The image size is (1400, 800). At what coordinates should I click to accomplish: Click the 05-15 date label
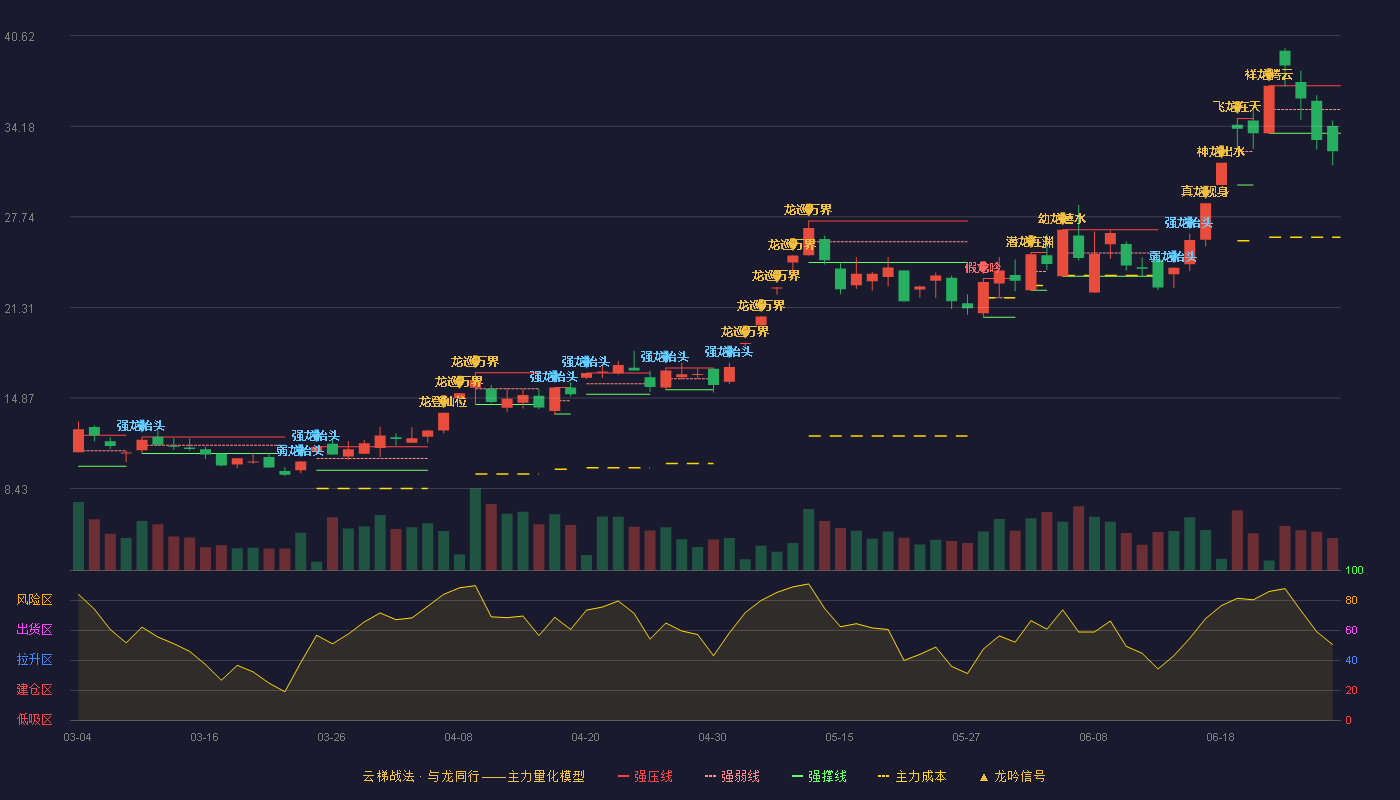(839, 737)
